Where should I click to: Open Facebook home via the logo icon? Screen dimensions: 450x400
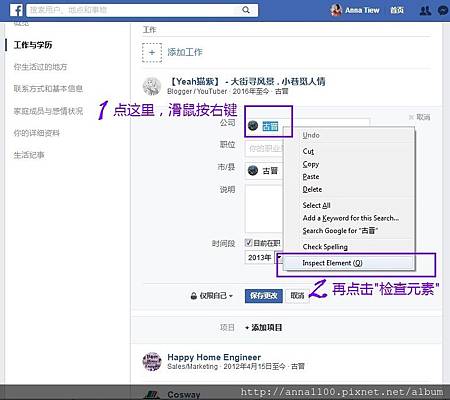coord(16,10)
